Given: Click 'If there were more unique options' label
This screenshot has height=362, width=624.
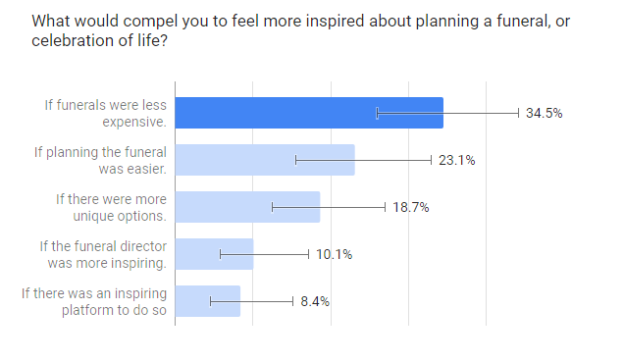Looking at the screenshot, I should [111, 207].
